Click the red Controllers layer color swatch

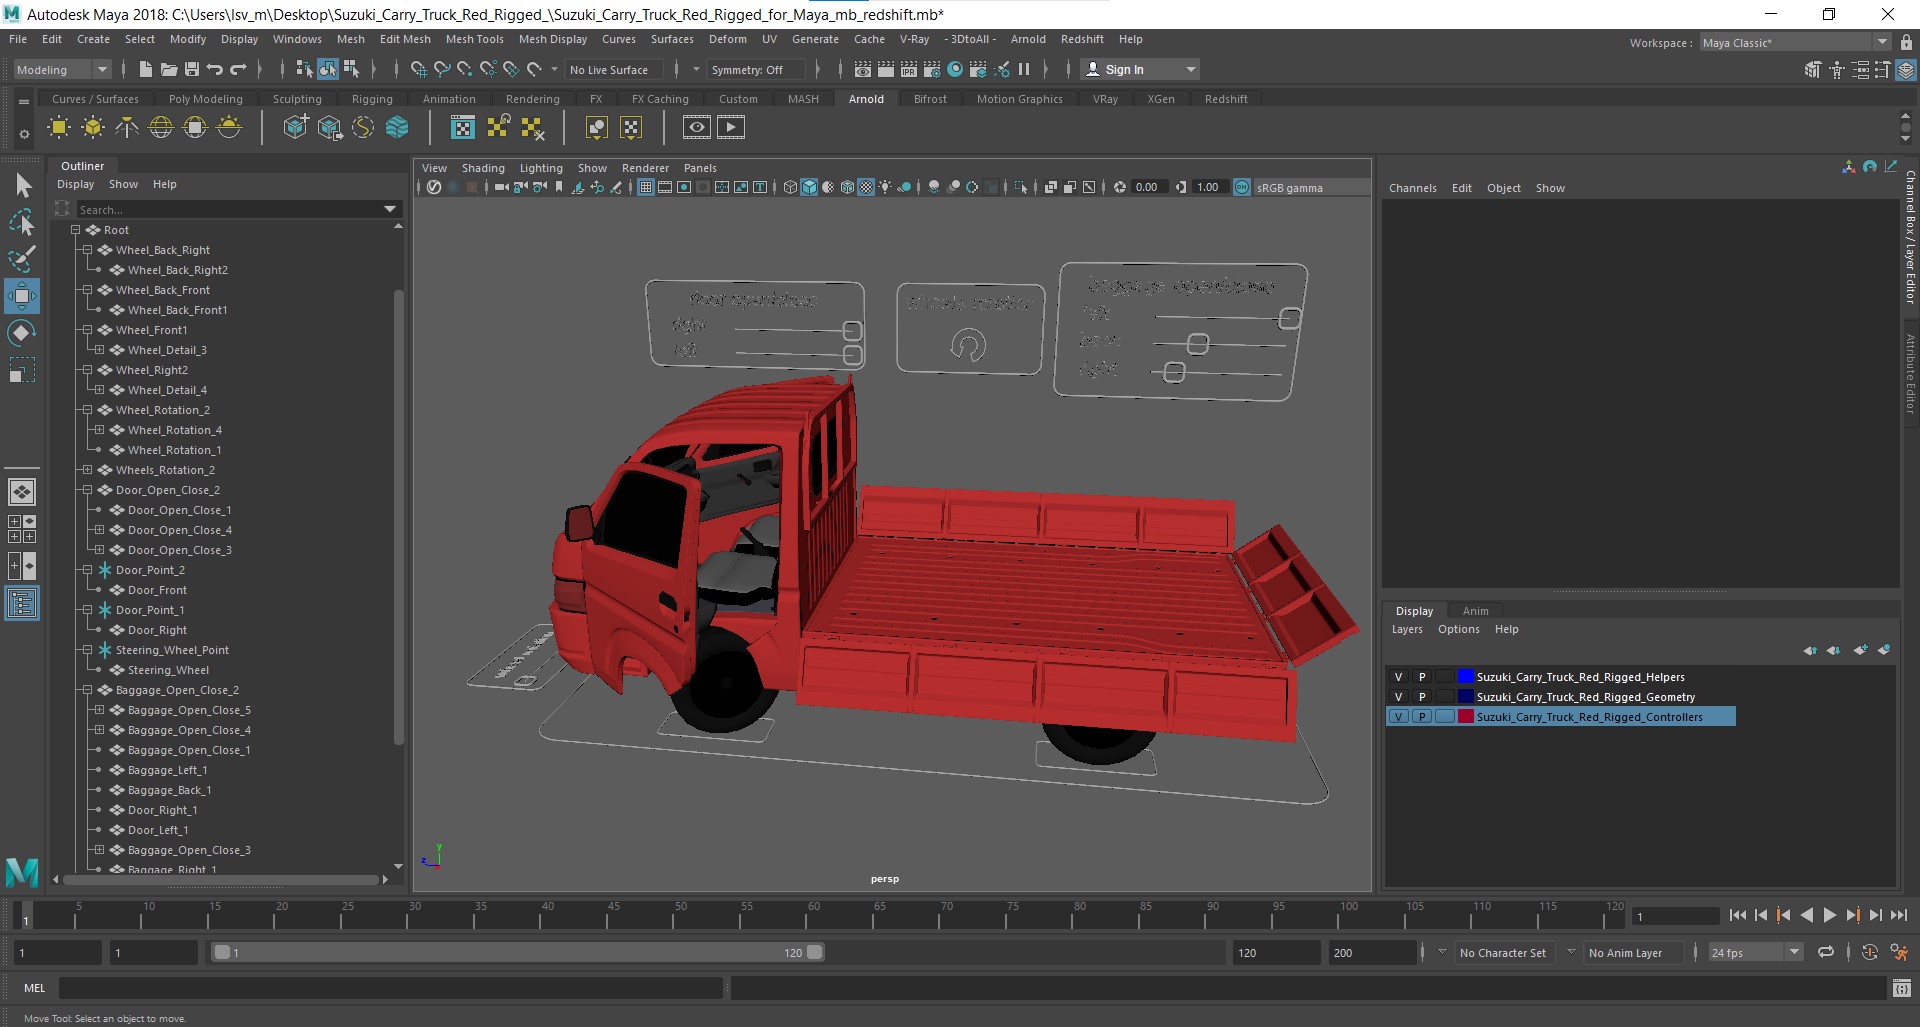1466,717
